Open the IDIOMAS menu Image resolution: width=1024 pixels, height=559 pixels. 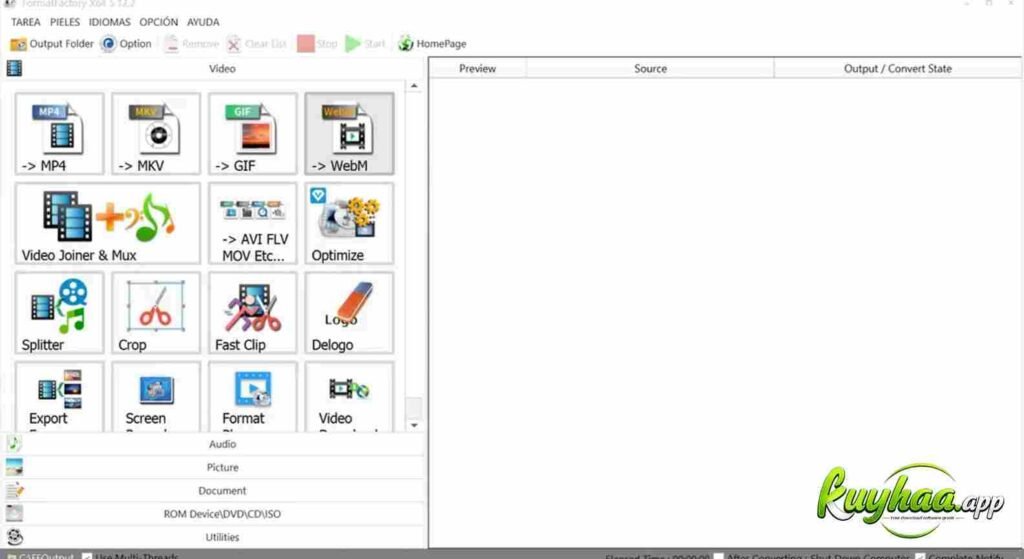(110, 22)
